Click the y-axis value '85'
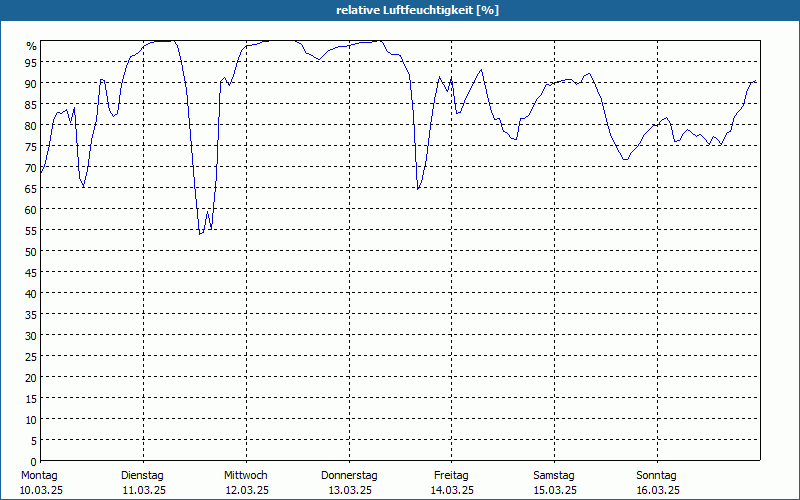The width and height of the screenshot is (800, 500). [x=31, y=105]
